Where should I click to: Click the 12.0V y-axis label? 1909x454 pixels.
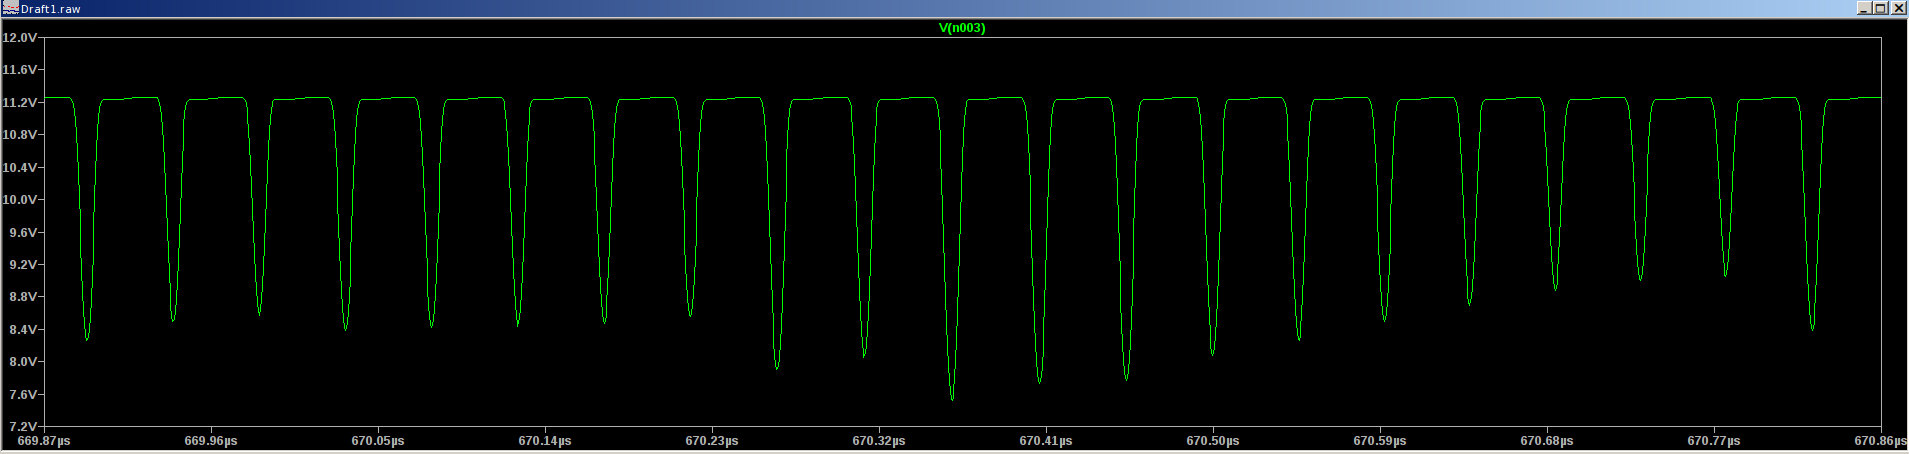click(20, 38)
